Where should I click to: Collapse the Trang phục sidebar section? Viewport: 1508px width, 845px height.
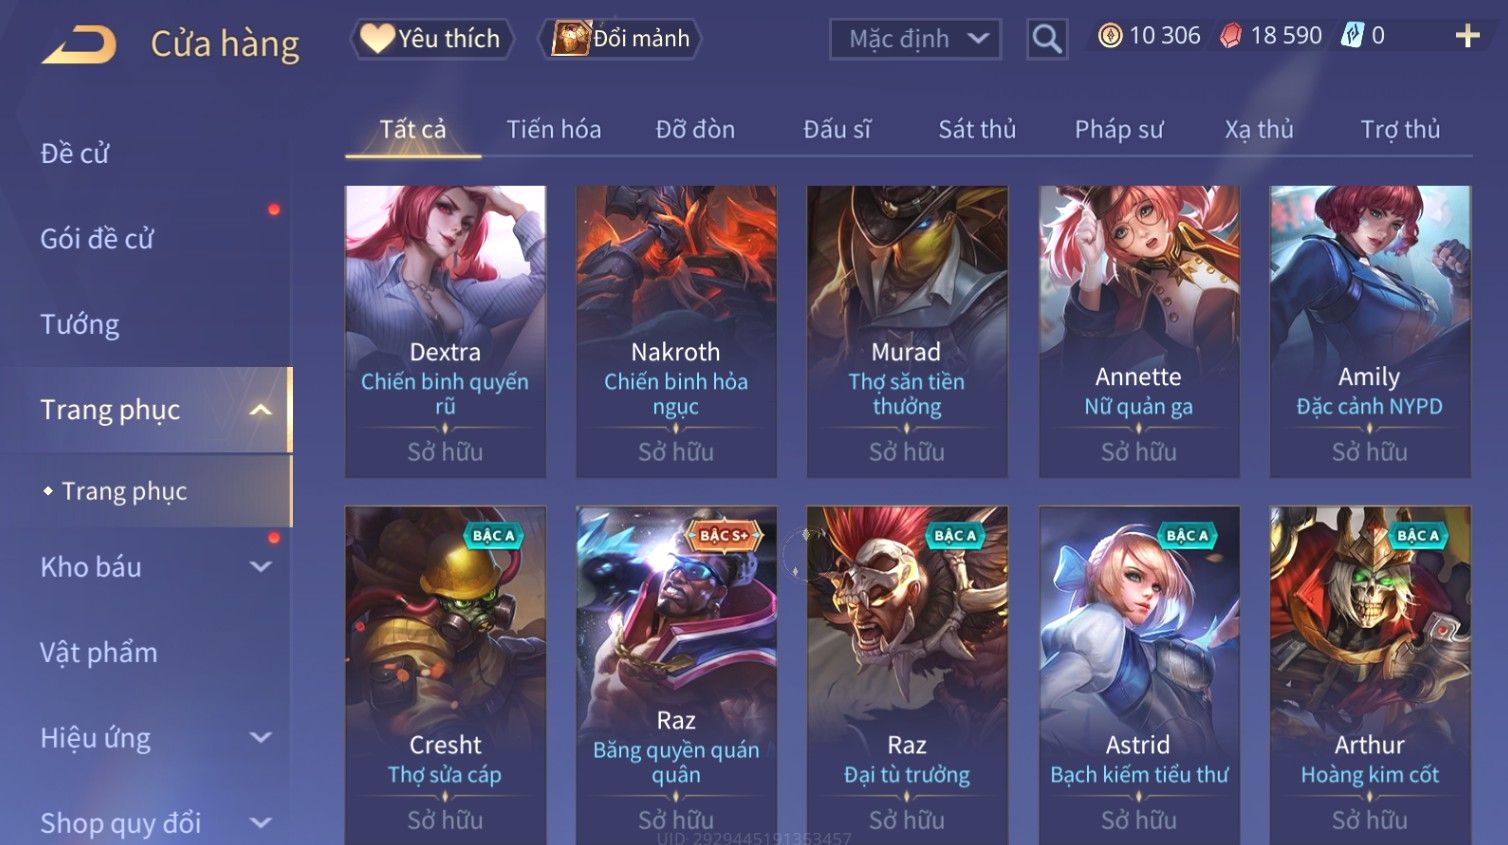coord(260,410)
